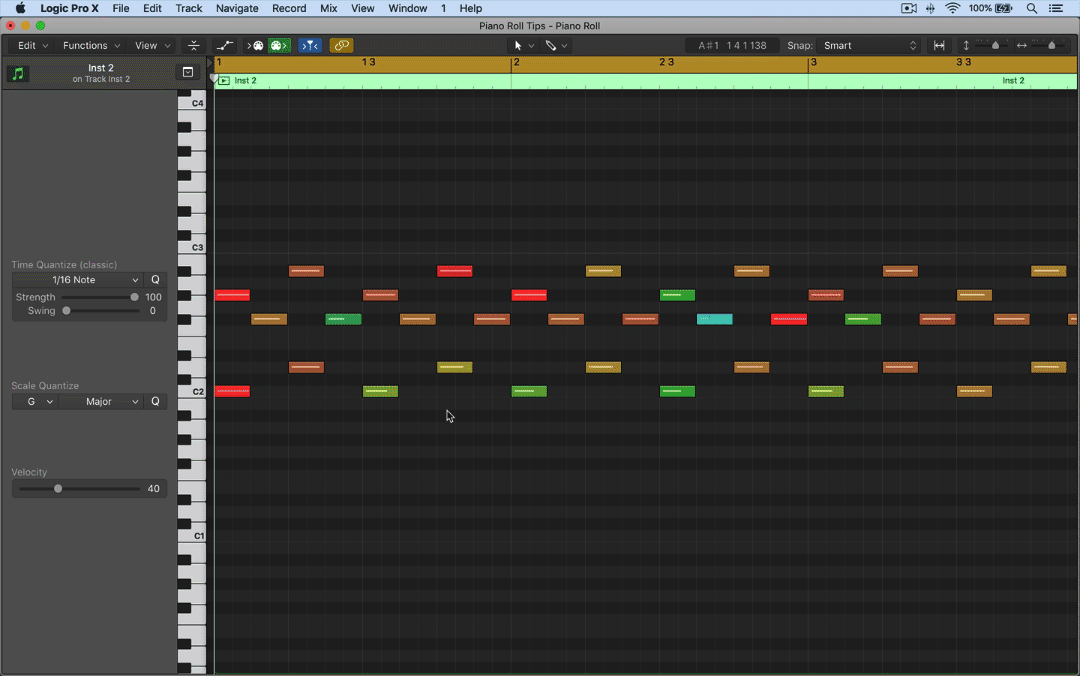Click the Collapse Mode icon

[194, 46]
